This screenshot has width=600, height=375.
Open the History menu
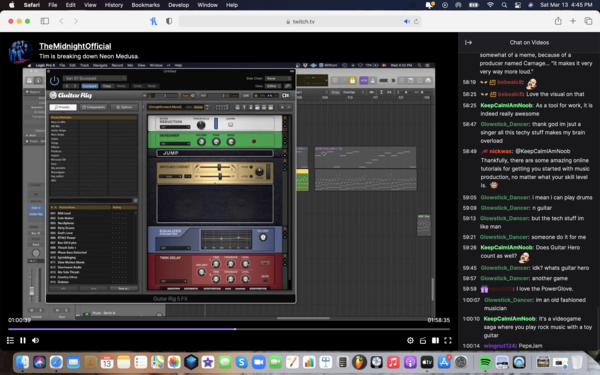click(x=114, y=5)
